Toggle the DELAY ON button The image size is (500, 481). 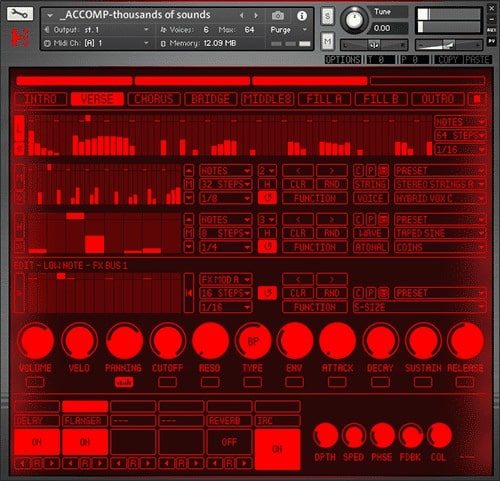[37, 442]
